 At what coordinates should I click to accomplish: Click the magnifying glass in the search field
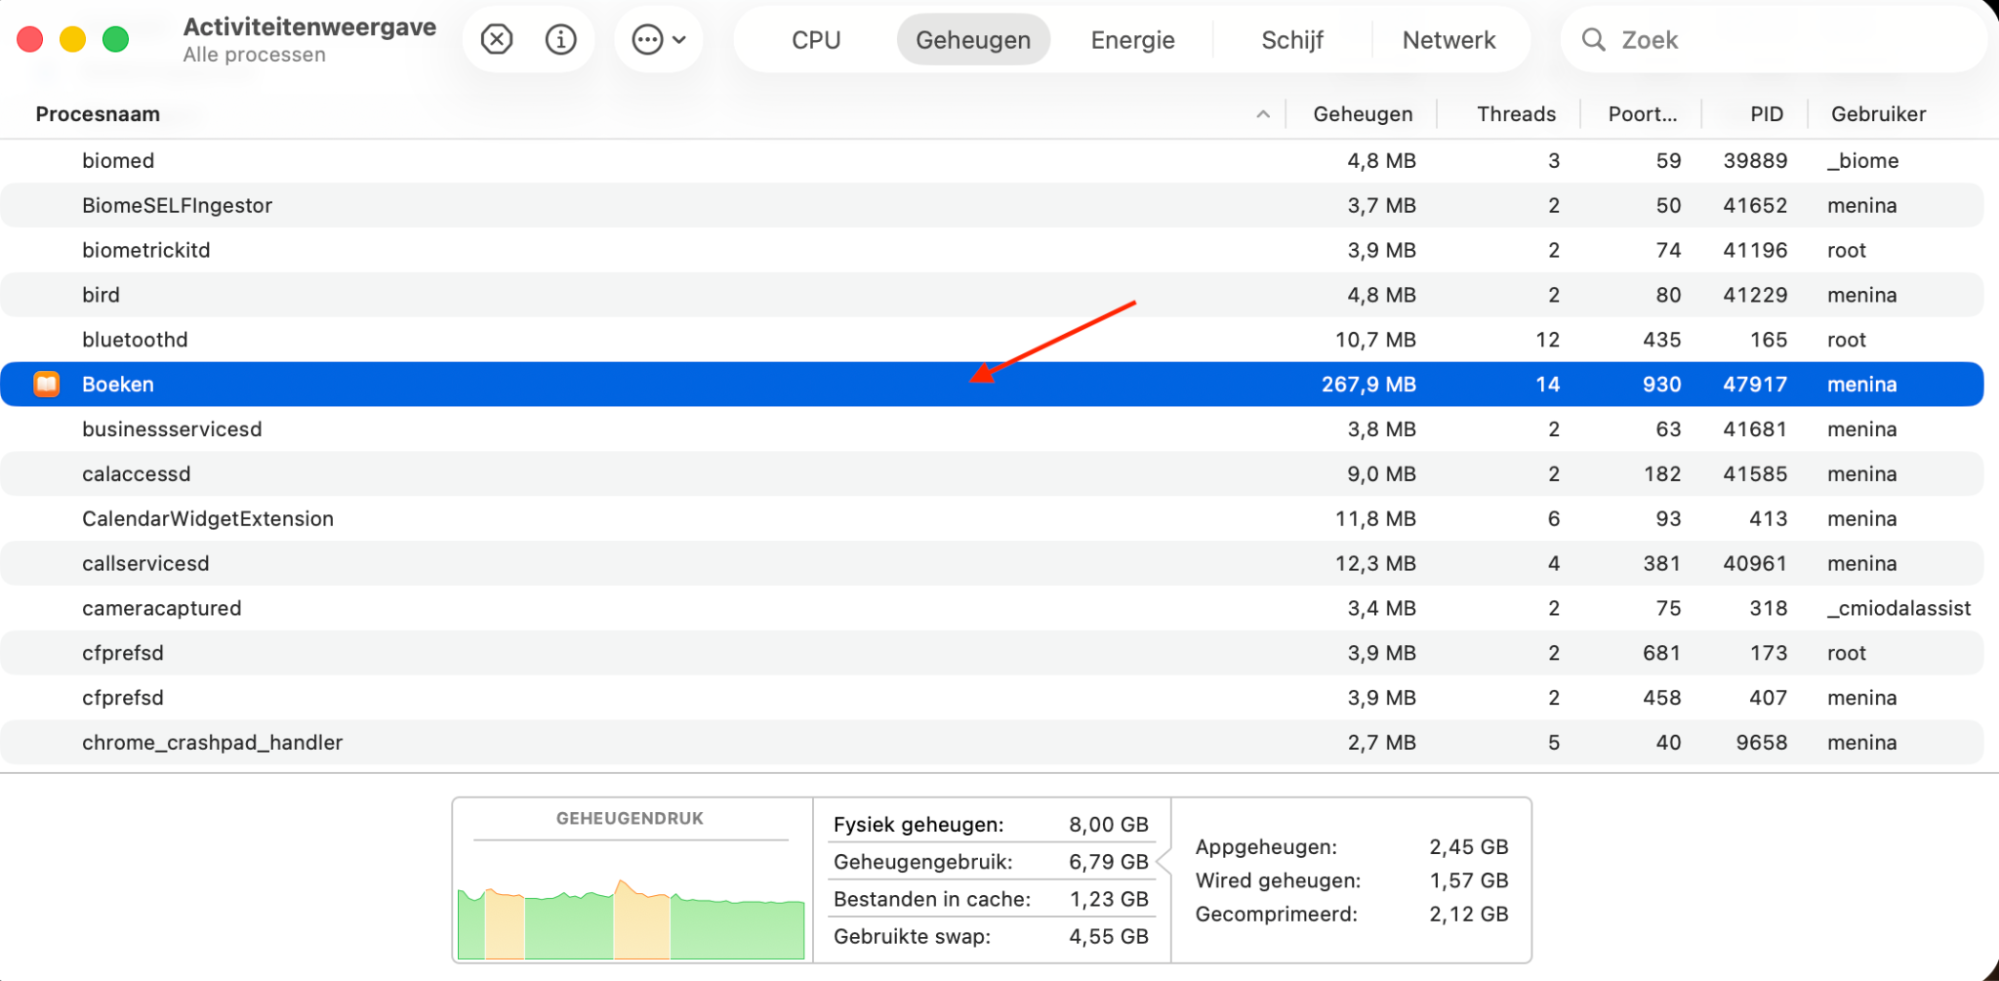tap(1593, 39)
